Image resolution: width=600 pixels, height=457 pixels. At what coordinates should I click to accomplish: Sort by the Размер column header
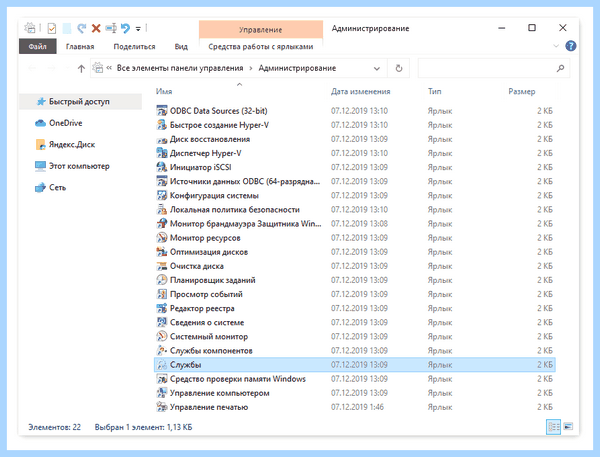click(522, 91)
